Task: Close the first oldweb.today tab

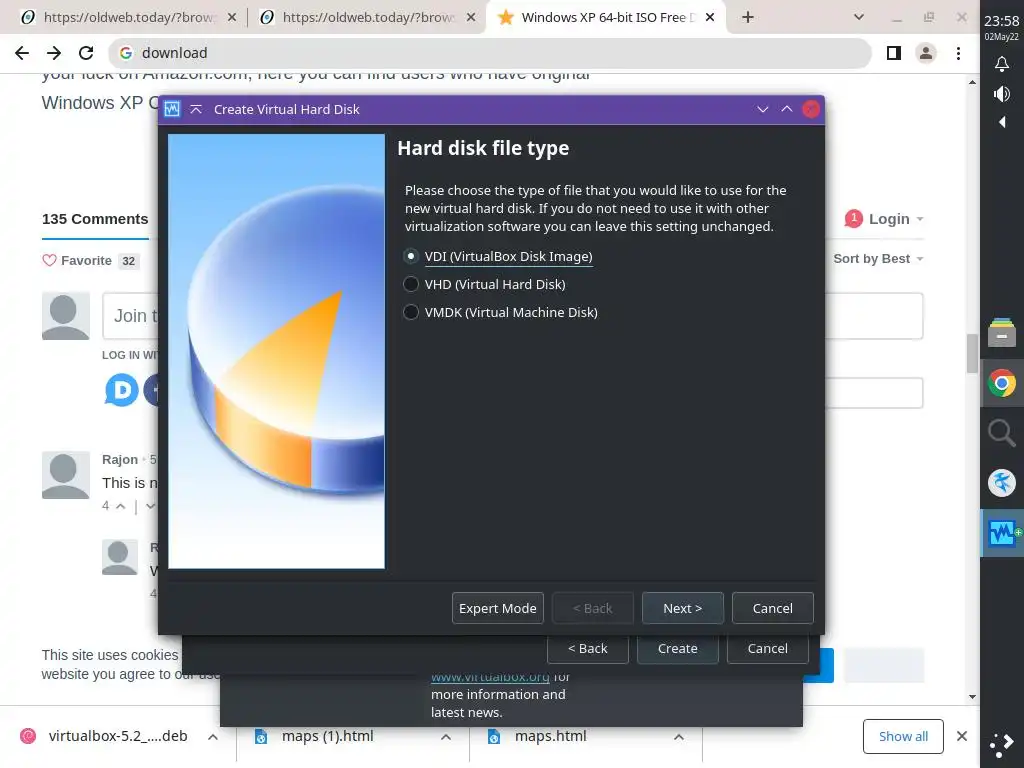Action: point(232,17)
